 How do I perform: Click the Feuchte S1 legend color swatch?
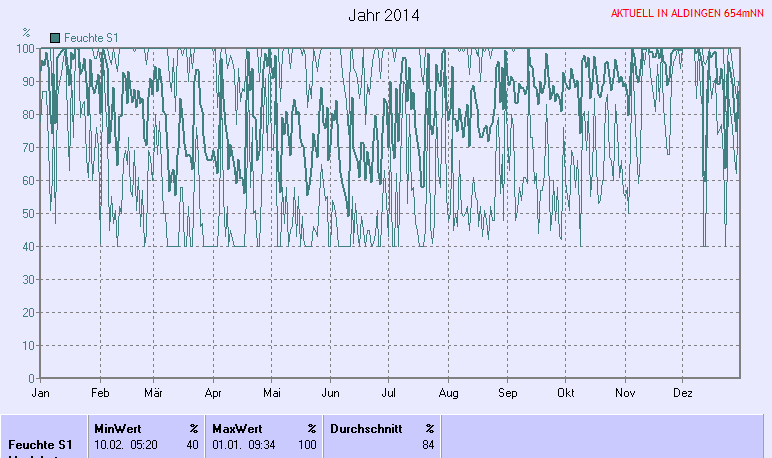(x=55, y=37)
